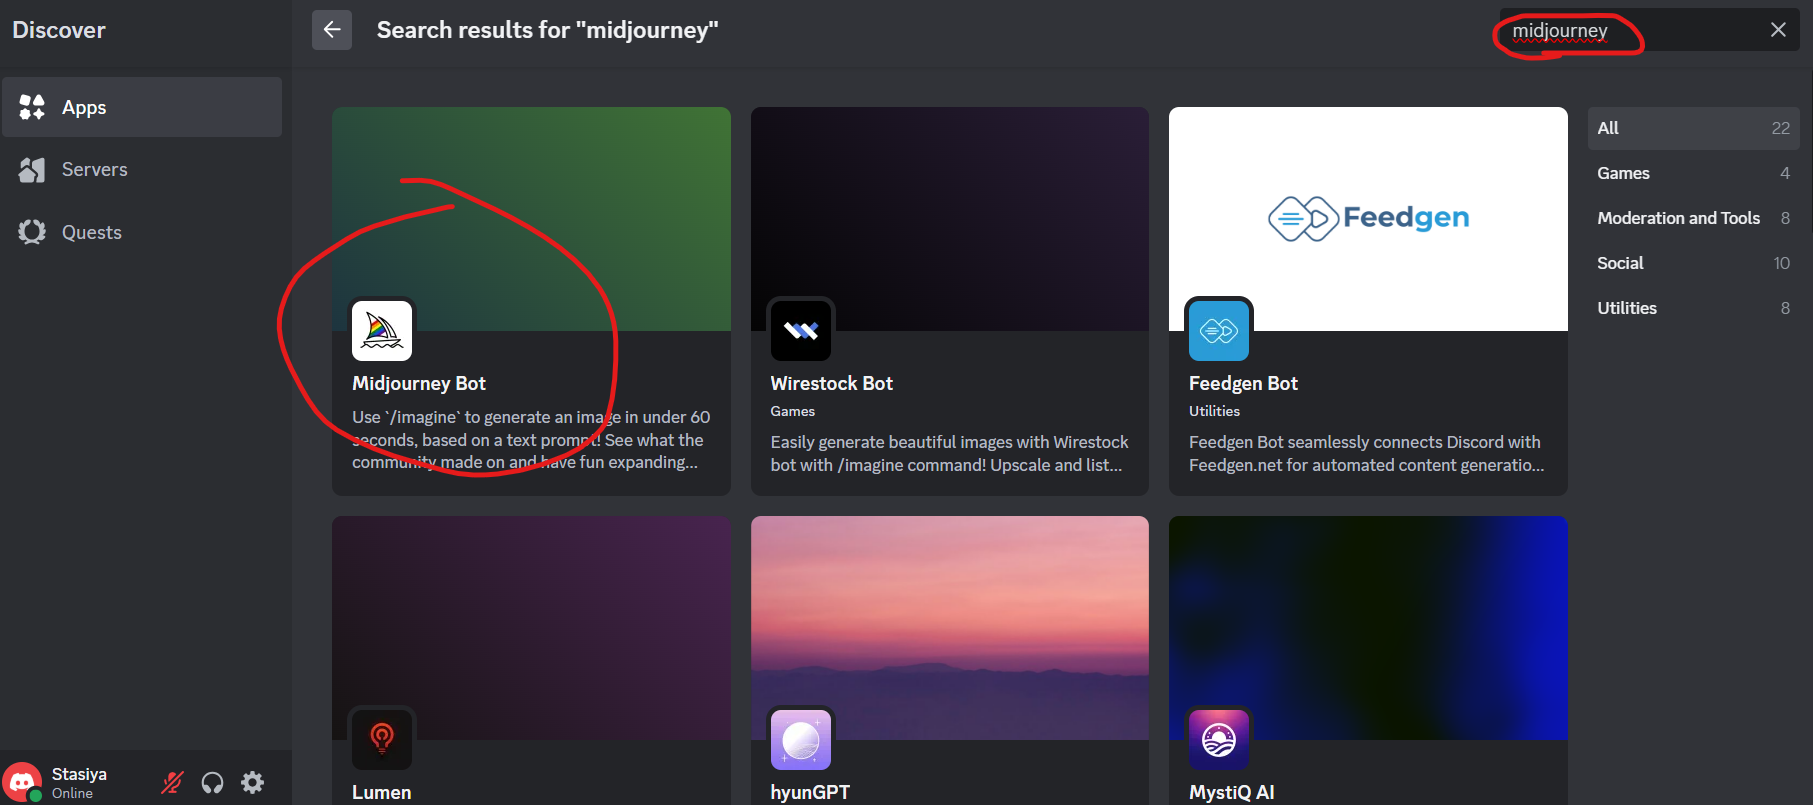Click the Servers sidebar icon
1813x805 pixels.
32,170
